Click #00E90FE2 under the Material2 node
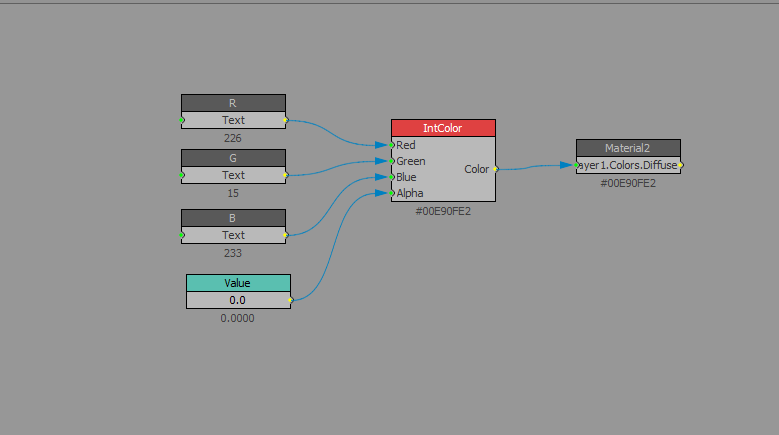779x435 pixels. [x=628, y=183]
